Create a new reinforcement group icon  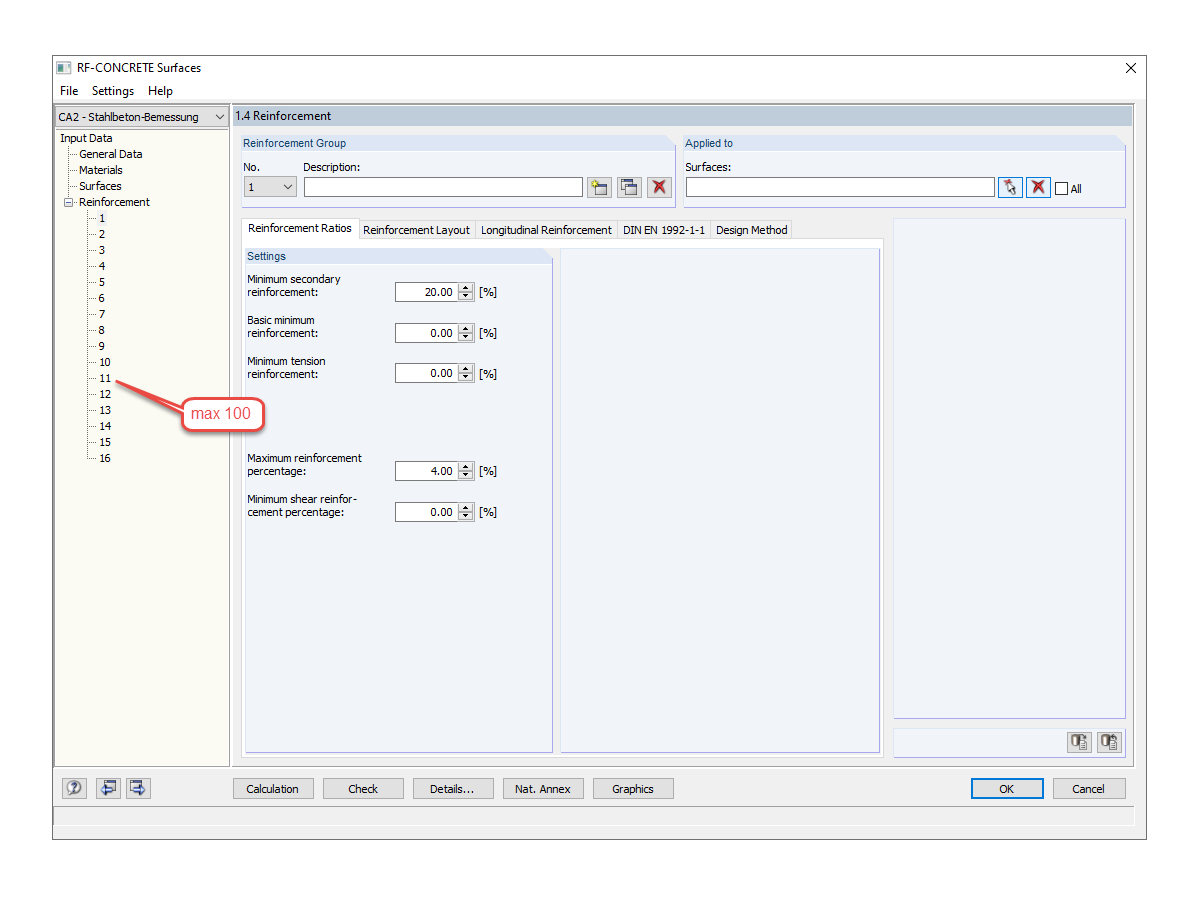pyautogui.click(x=599, y=187)
